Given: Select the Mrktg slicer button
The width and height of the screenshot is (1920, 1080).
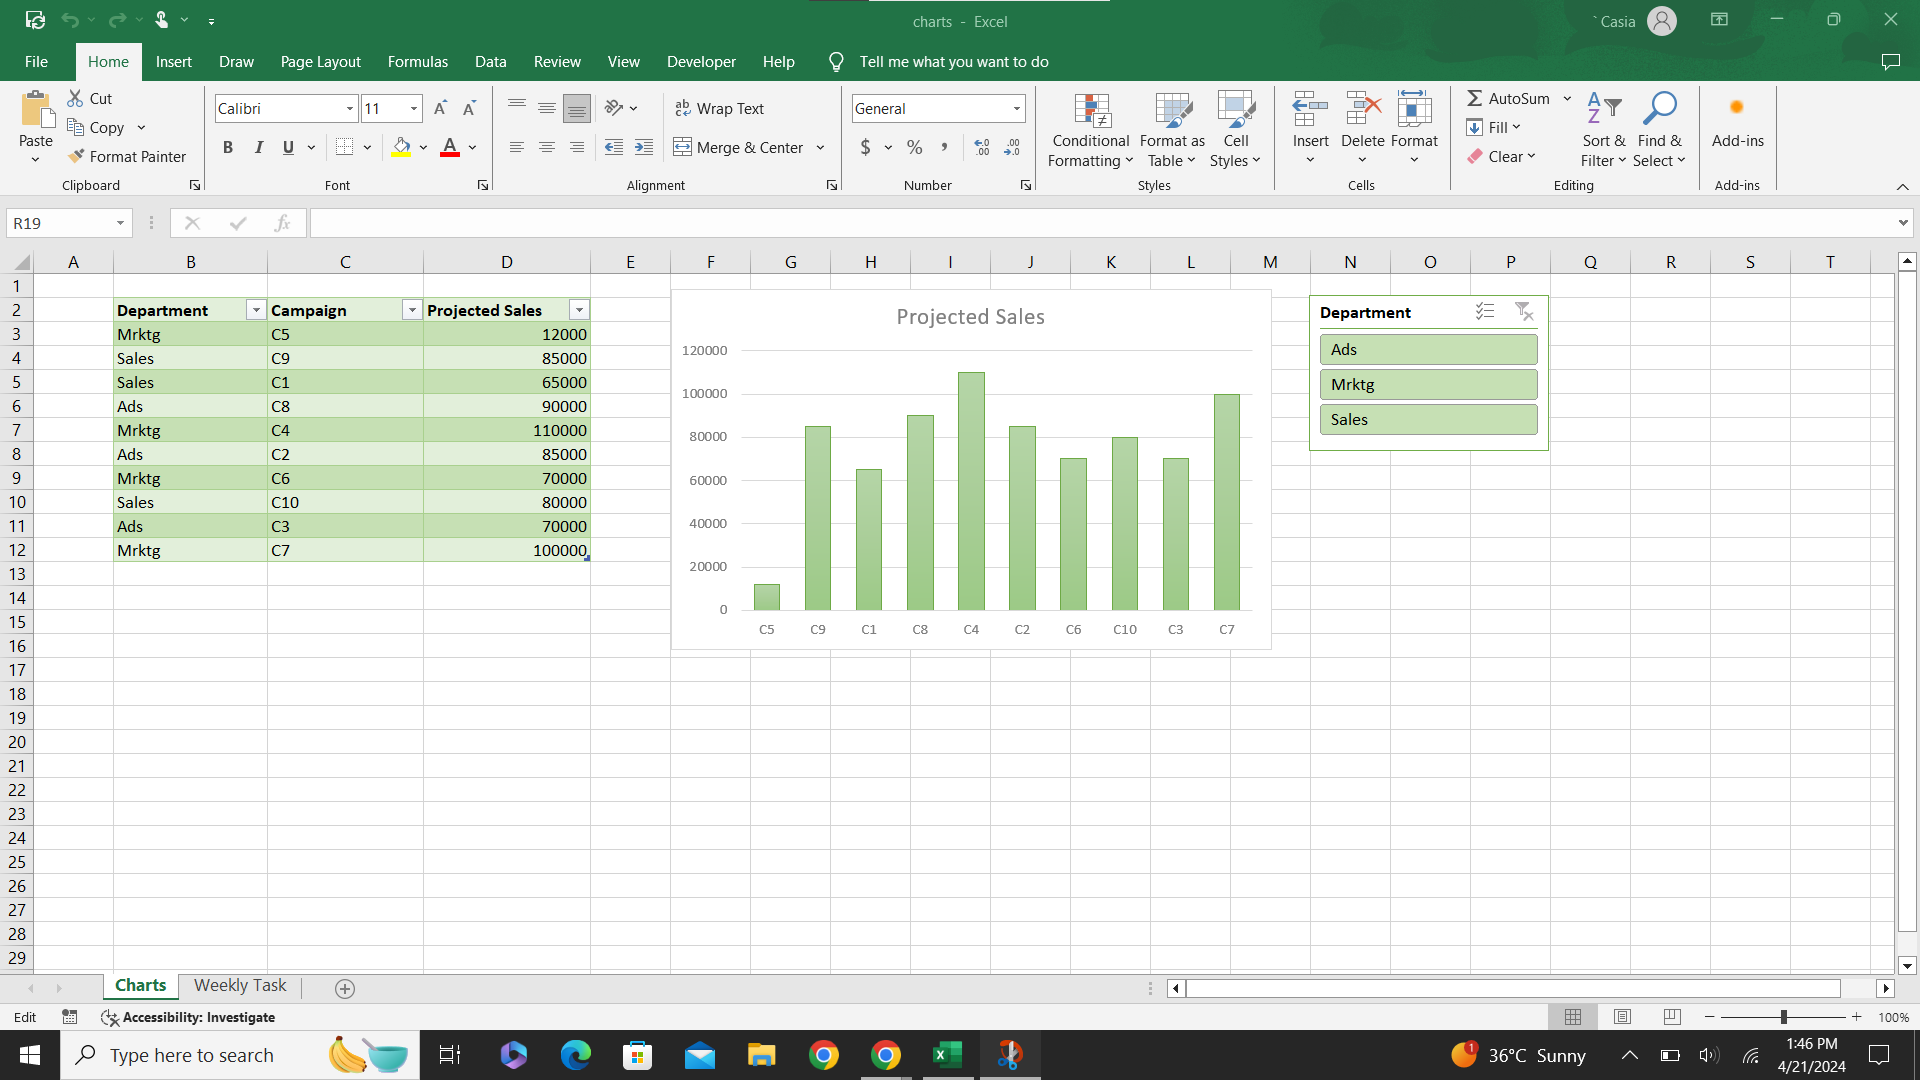Looking at the screenshot, I should pos(1428,384).
